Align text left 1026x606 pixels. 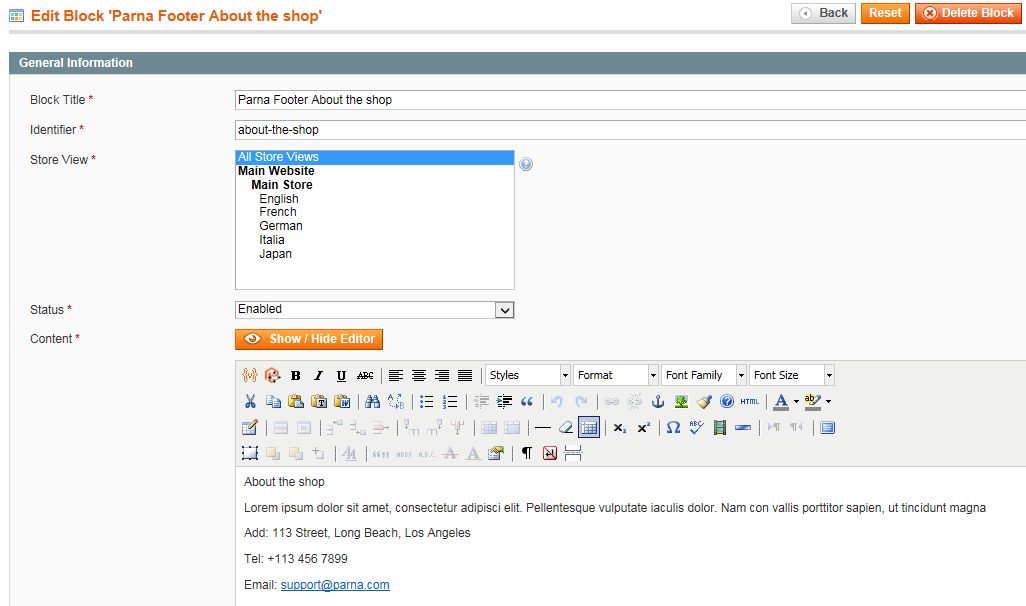(x=396, y=375)
